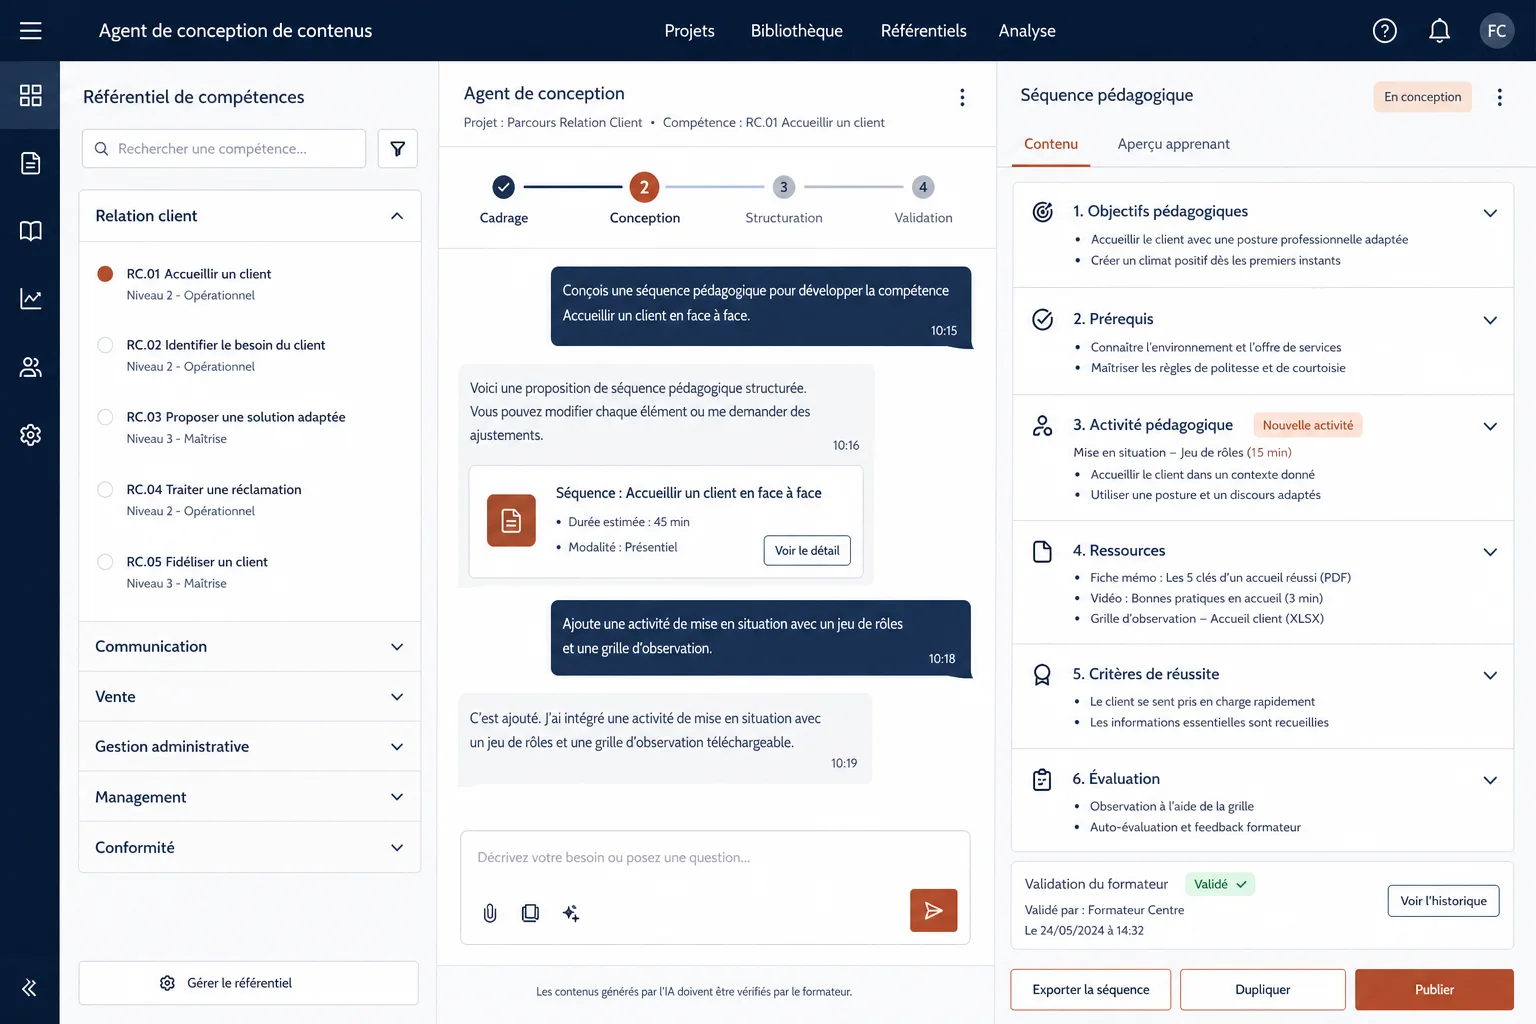1536x1024 pixels.
Task: Open the users icon in left sidebar
Action: pos(30,367)
